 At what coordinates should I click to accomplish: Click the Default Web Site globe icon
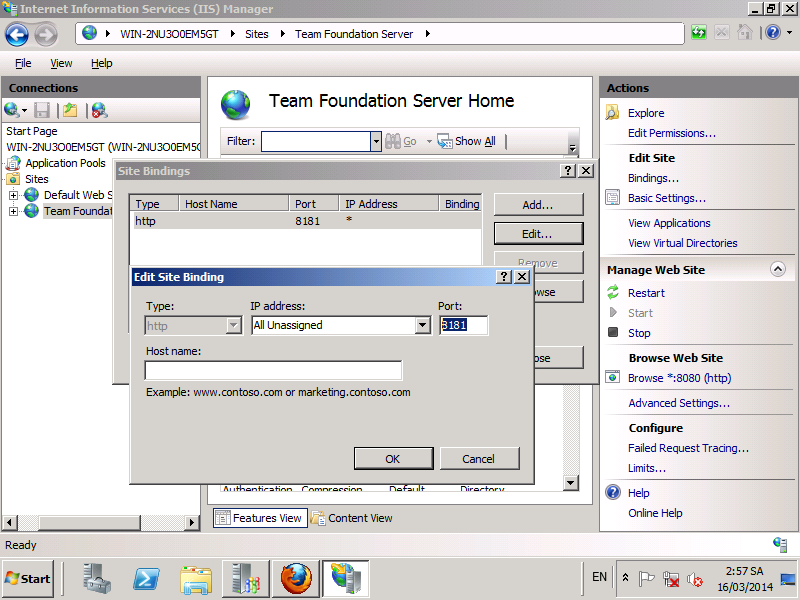[31, 195]
